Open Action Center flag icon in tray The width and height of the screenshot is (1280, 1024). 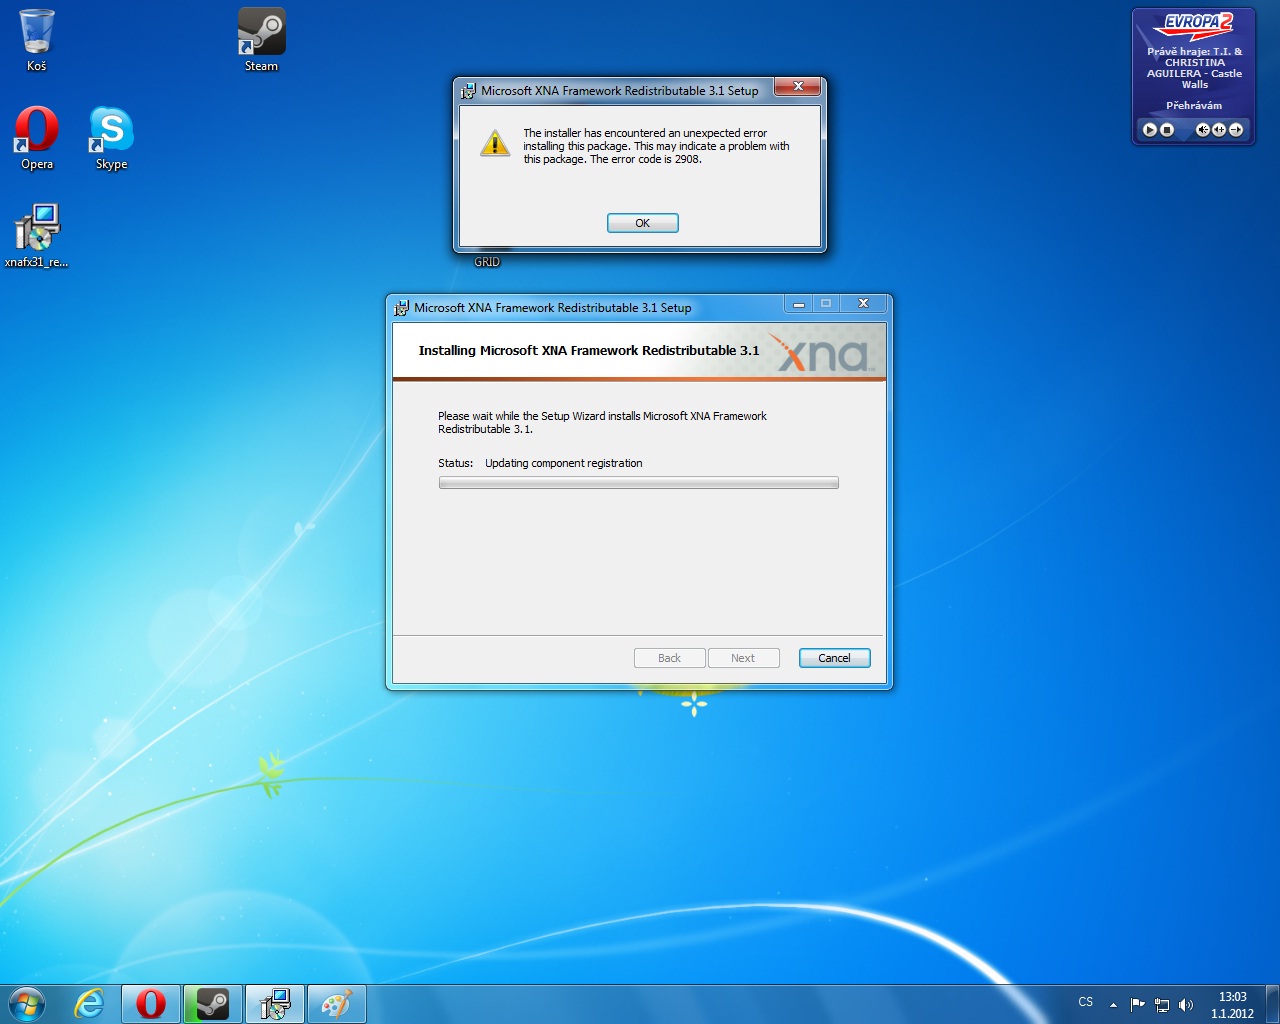(x=1137, y=1005)
